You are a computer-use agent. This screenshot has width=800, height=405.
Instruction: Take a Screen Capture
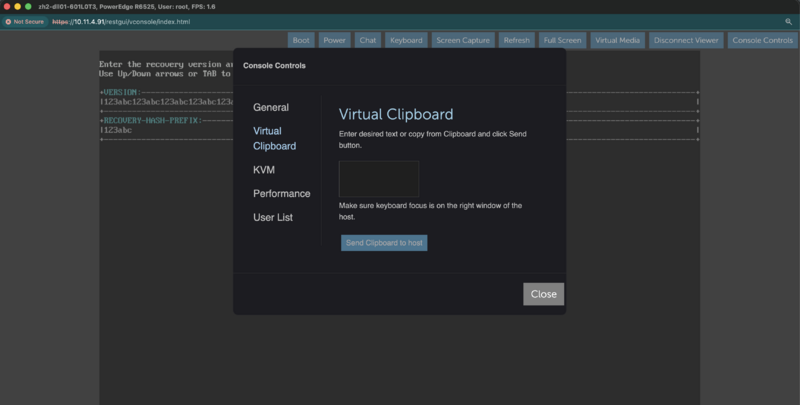click(463, 41)
